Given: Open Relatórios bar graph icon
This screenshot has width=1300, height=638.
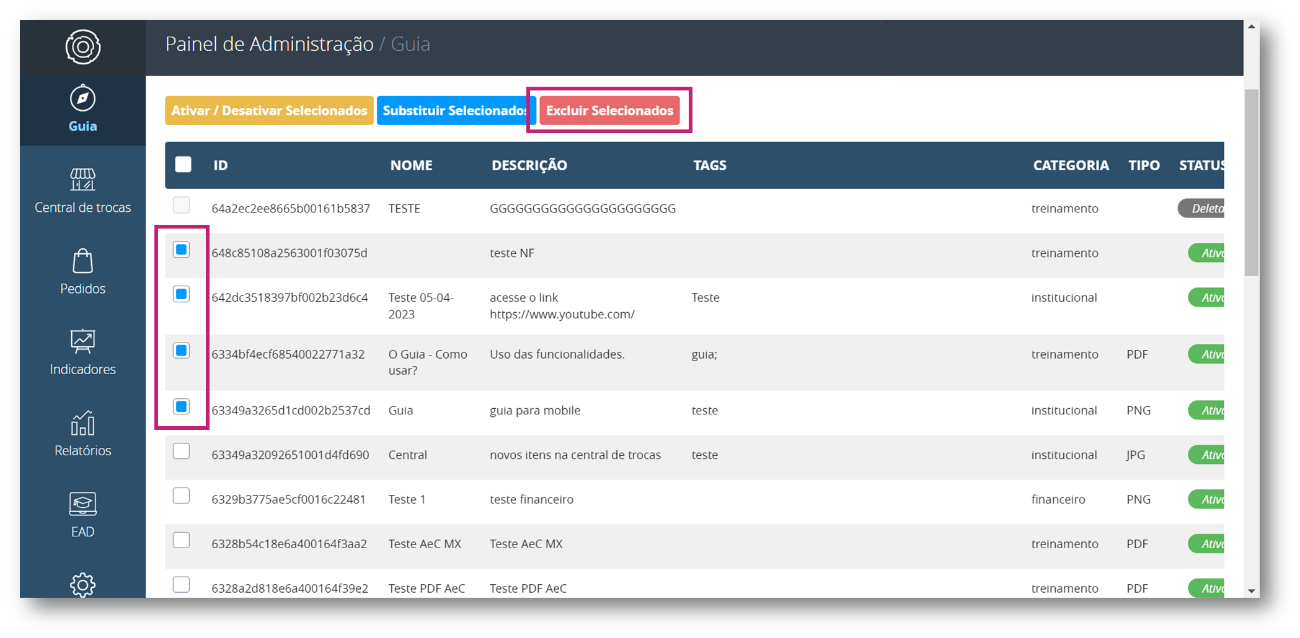Looking at the screenshot, I should 83,423.
